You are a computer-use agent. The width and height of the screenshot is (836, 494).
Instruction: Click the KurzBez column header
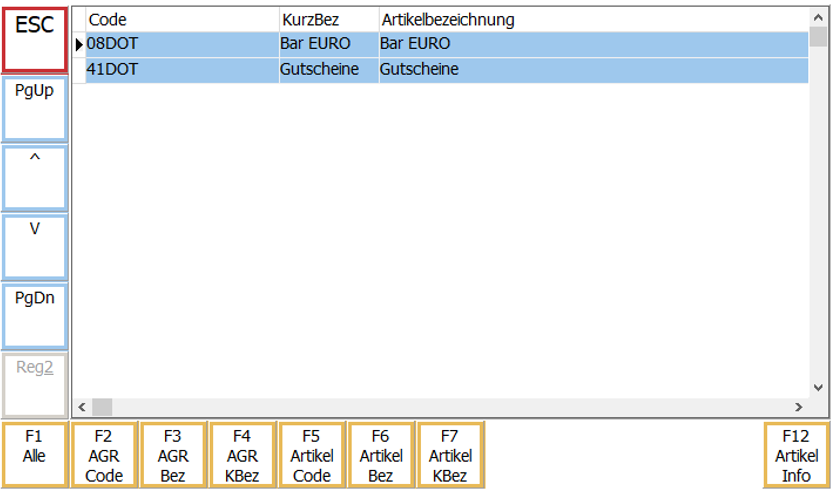tap(328, 19)
